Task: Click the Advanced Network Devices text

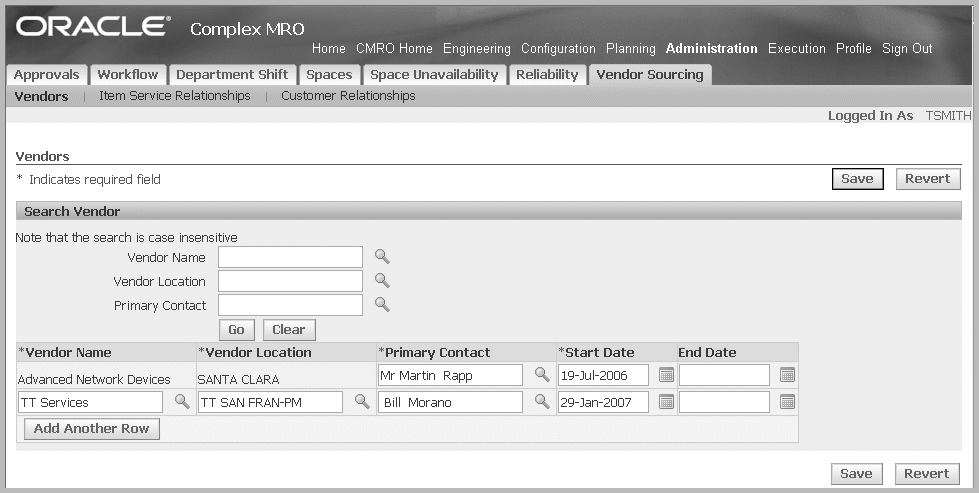Action: pos(94,379)
